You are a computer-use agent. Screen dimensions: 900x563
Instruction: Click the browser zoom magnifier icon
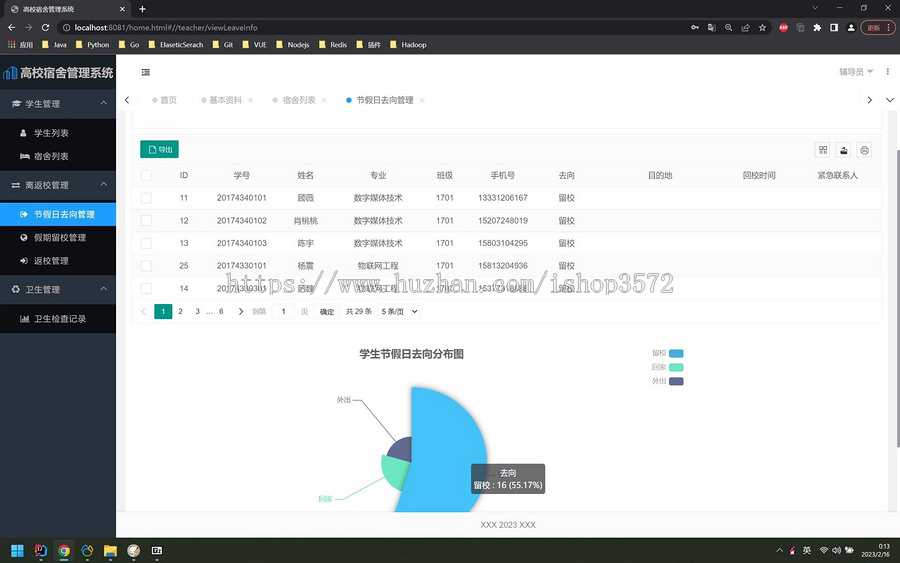728,28
